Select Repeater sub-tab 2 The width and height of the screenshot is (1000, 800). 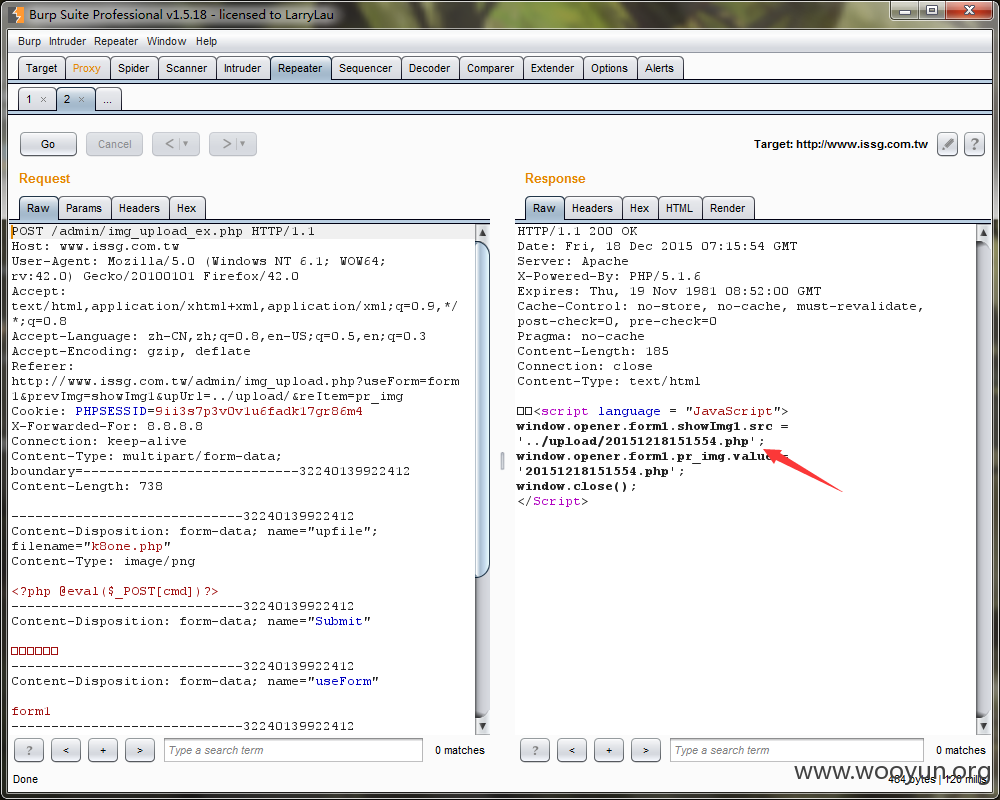(67, 100)
